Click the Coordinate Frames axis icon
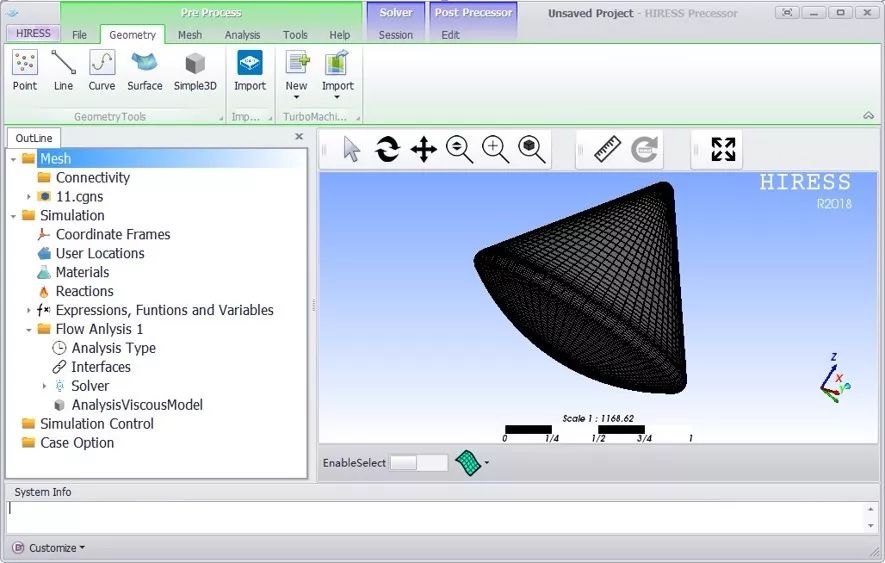The width and height of the screenshot is (885, 563). click(44, 234)
